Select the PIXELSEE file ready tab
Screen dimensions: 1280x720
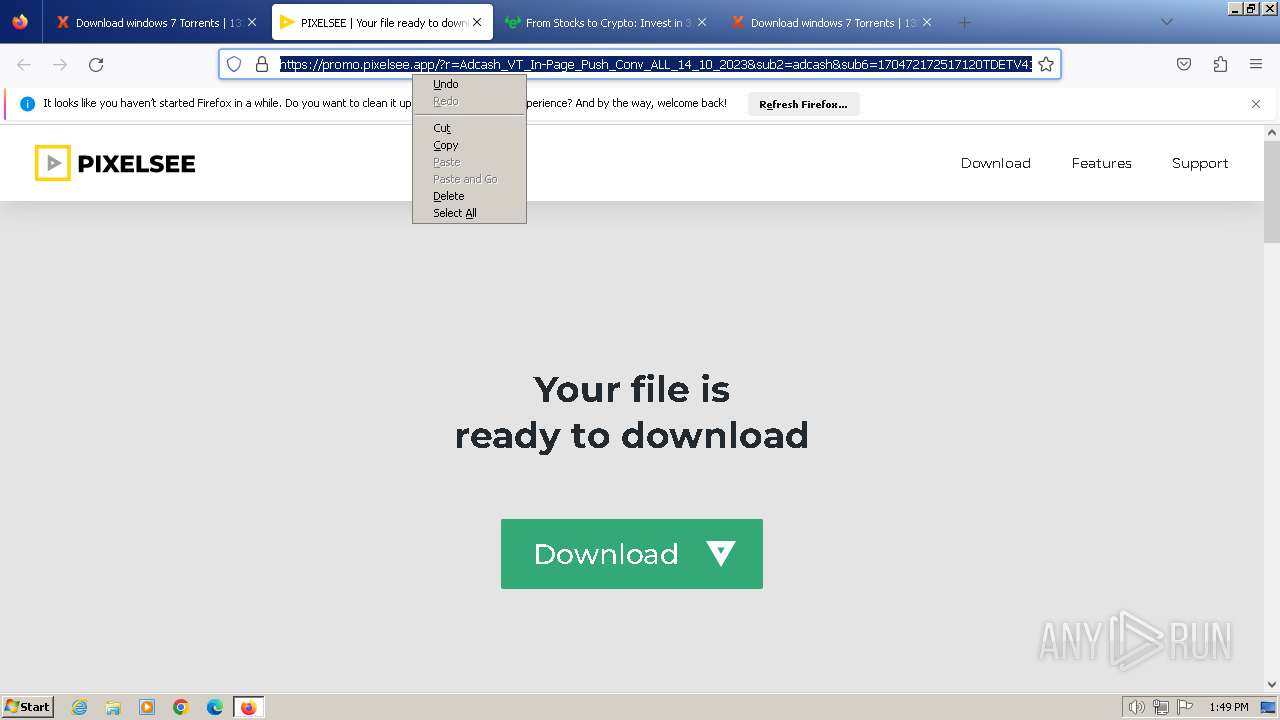(x=382, y=22)
